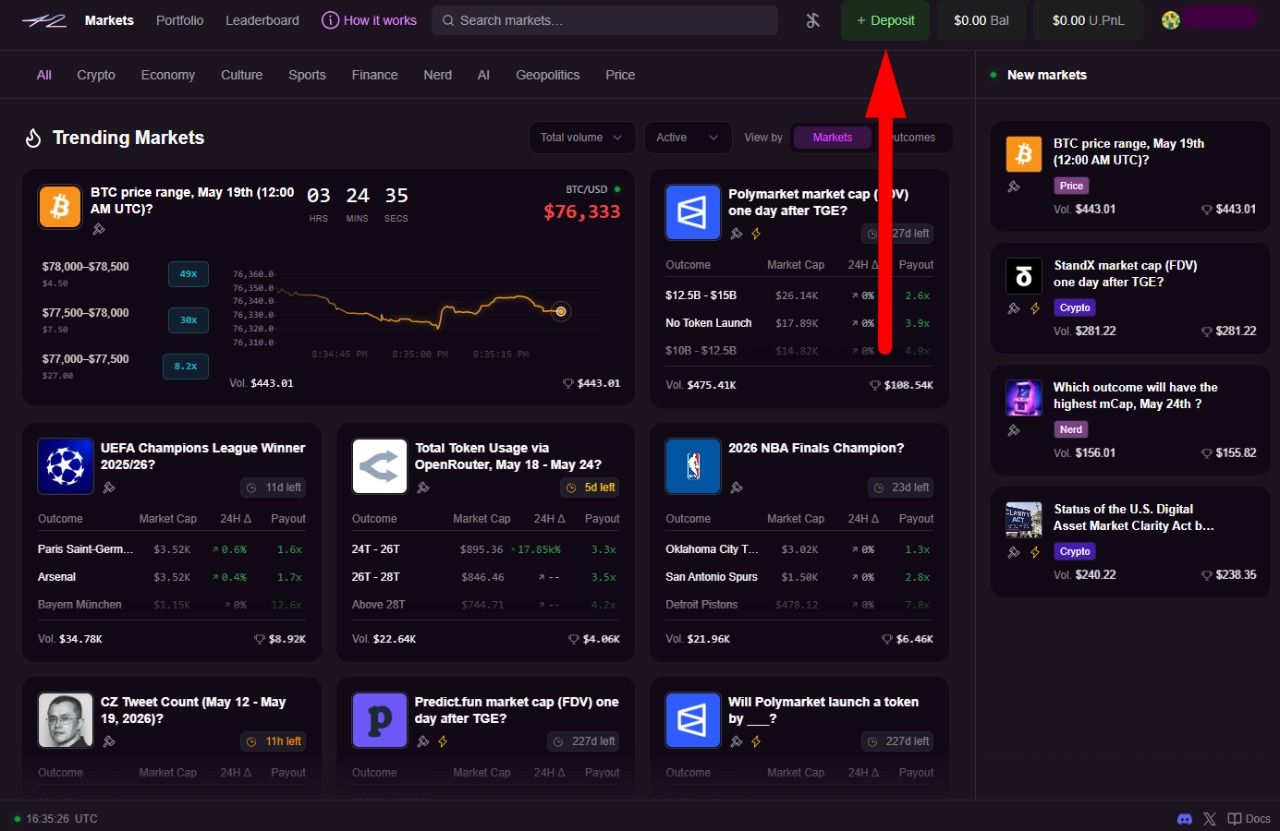This screenshot has height=831, width=1280.
Task: Click the No Token Launch outcome row
Action: (799, 323)
